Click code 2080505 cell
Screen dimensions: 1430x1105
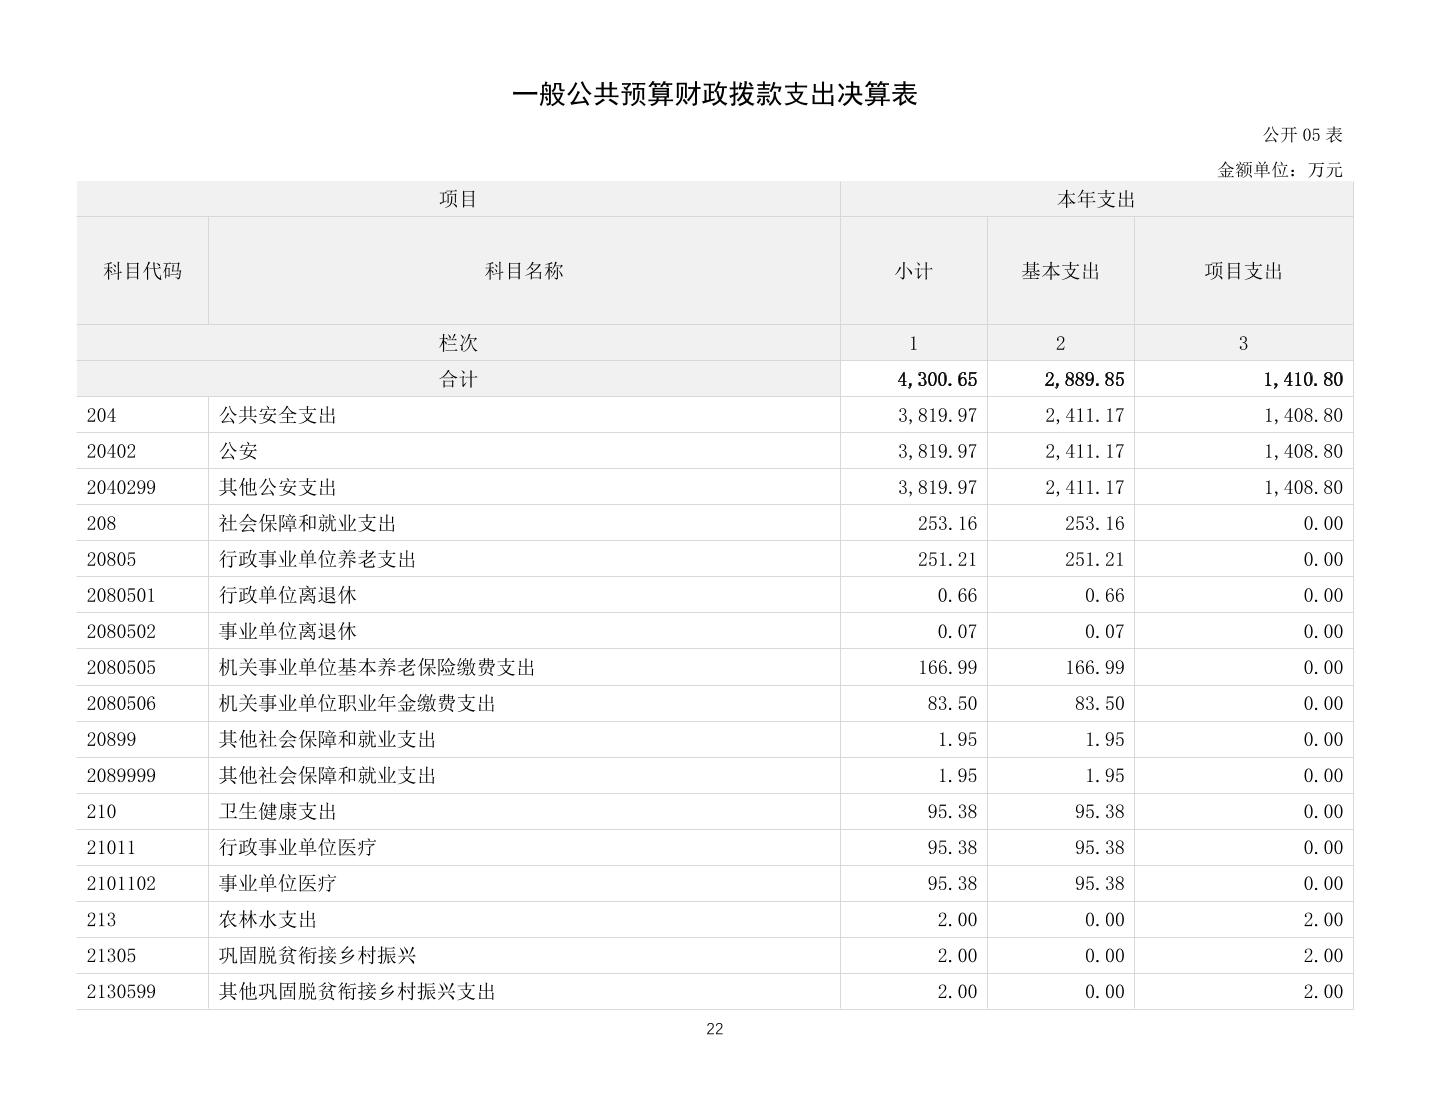(x=143, y=667)
